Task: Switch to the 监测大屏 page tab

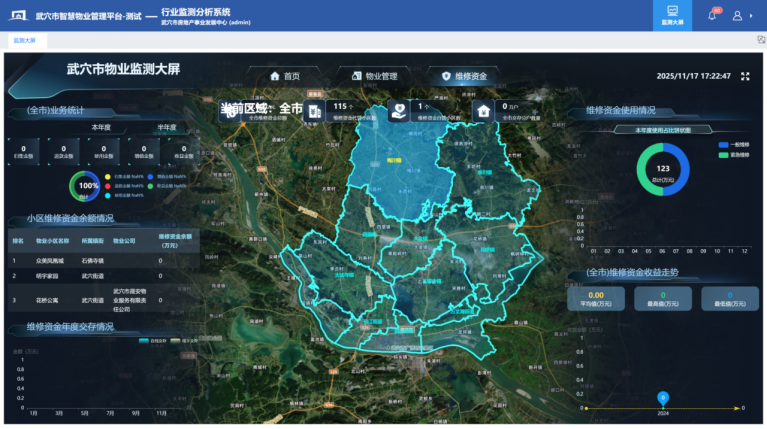Action: tap(24, 41)
